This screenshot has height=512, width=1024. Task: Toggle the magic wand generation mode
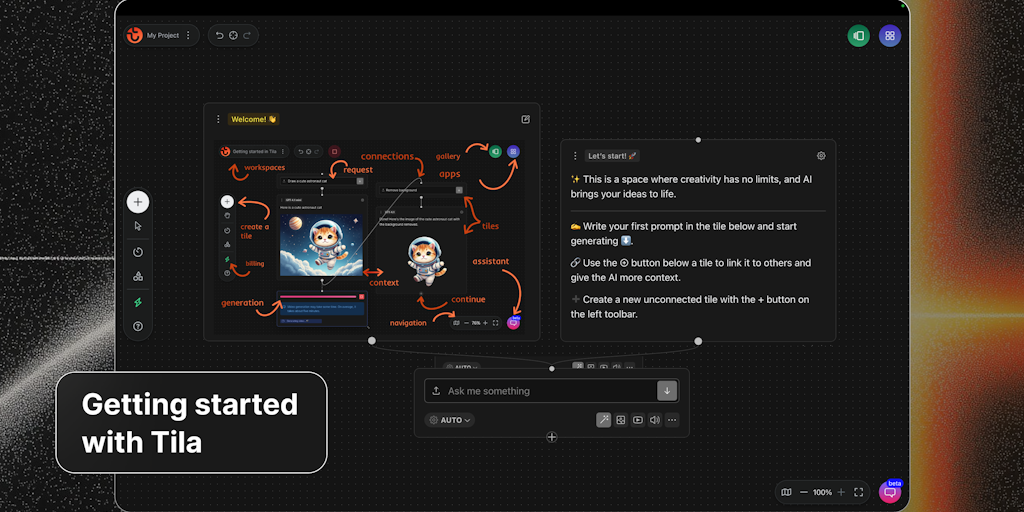pyautogui.click(x=603, y=420)
